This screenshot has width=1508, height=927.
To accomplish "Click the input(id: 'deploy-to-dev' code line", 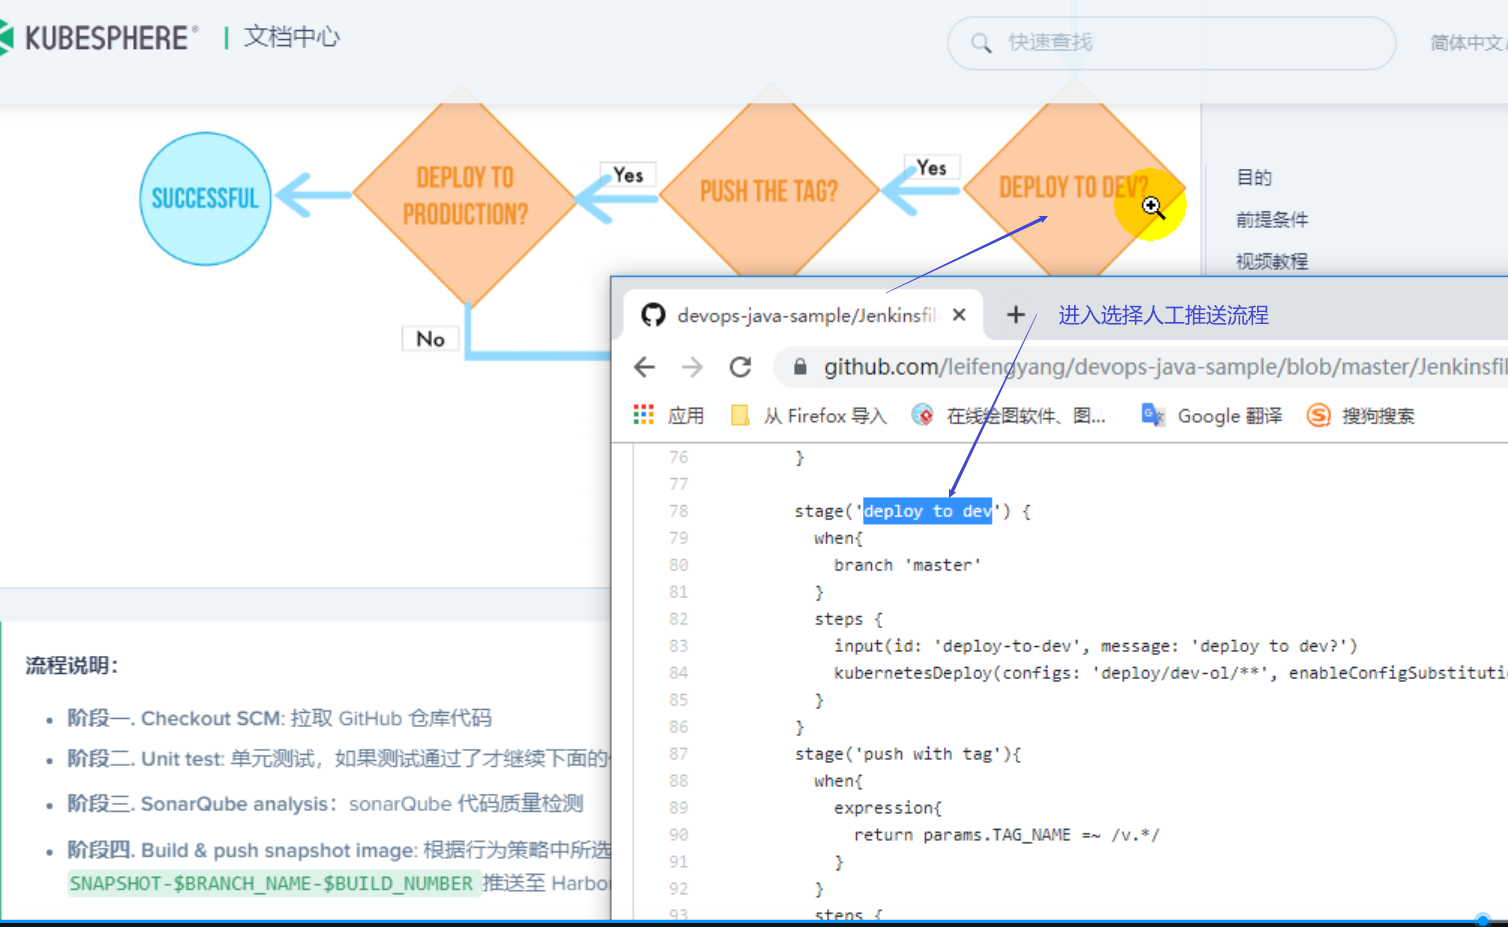I will tap(1095, 646).
